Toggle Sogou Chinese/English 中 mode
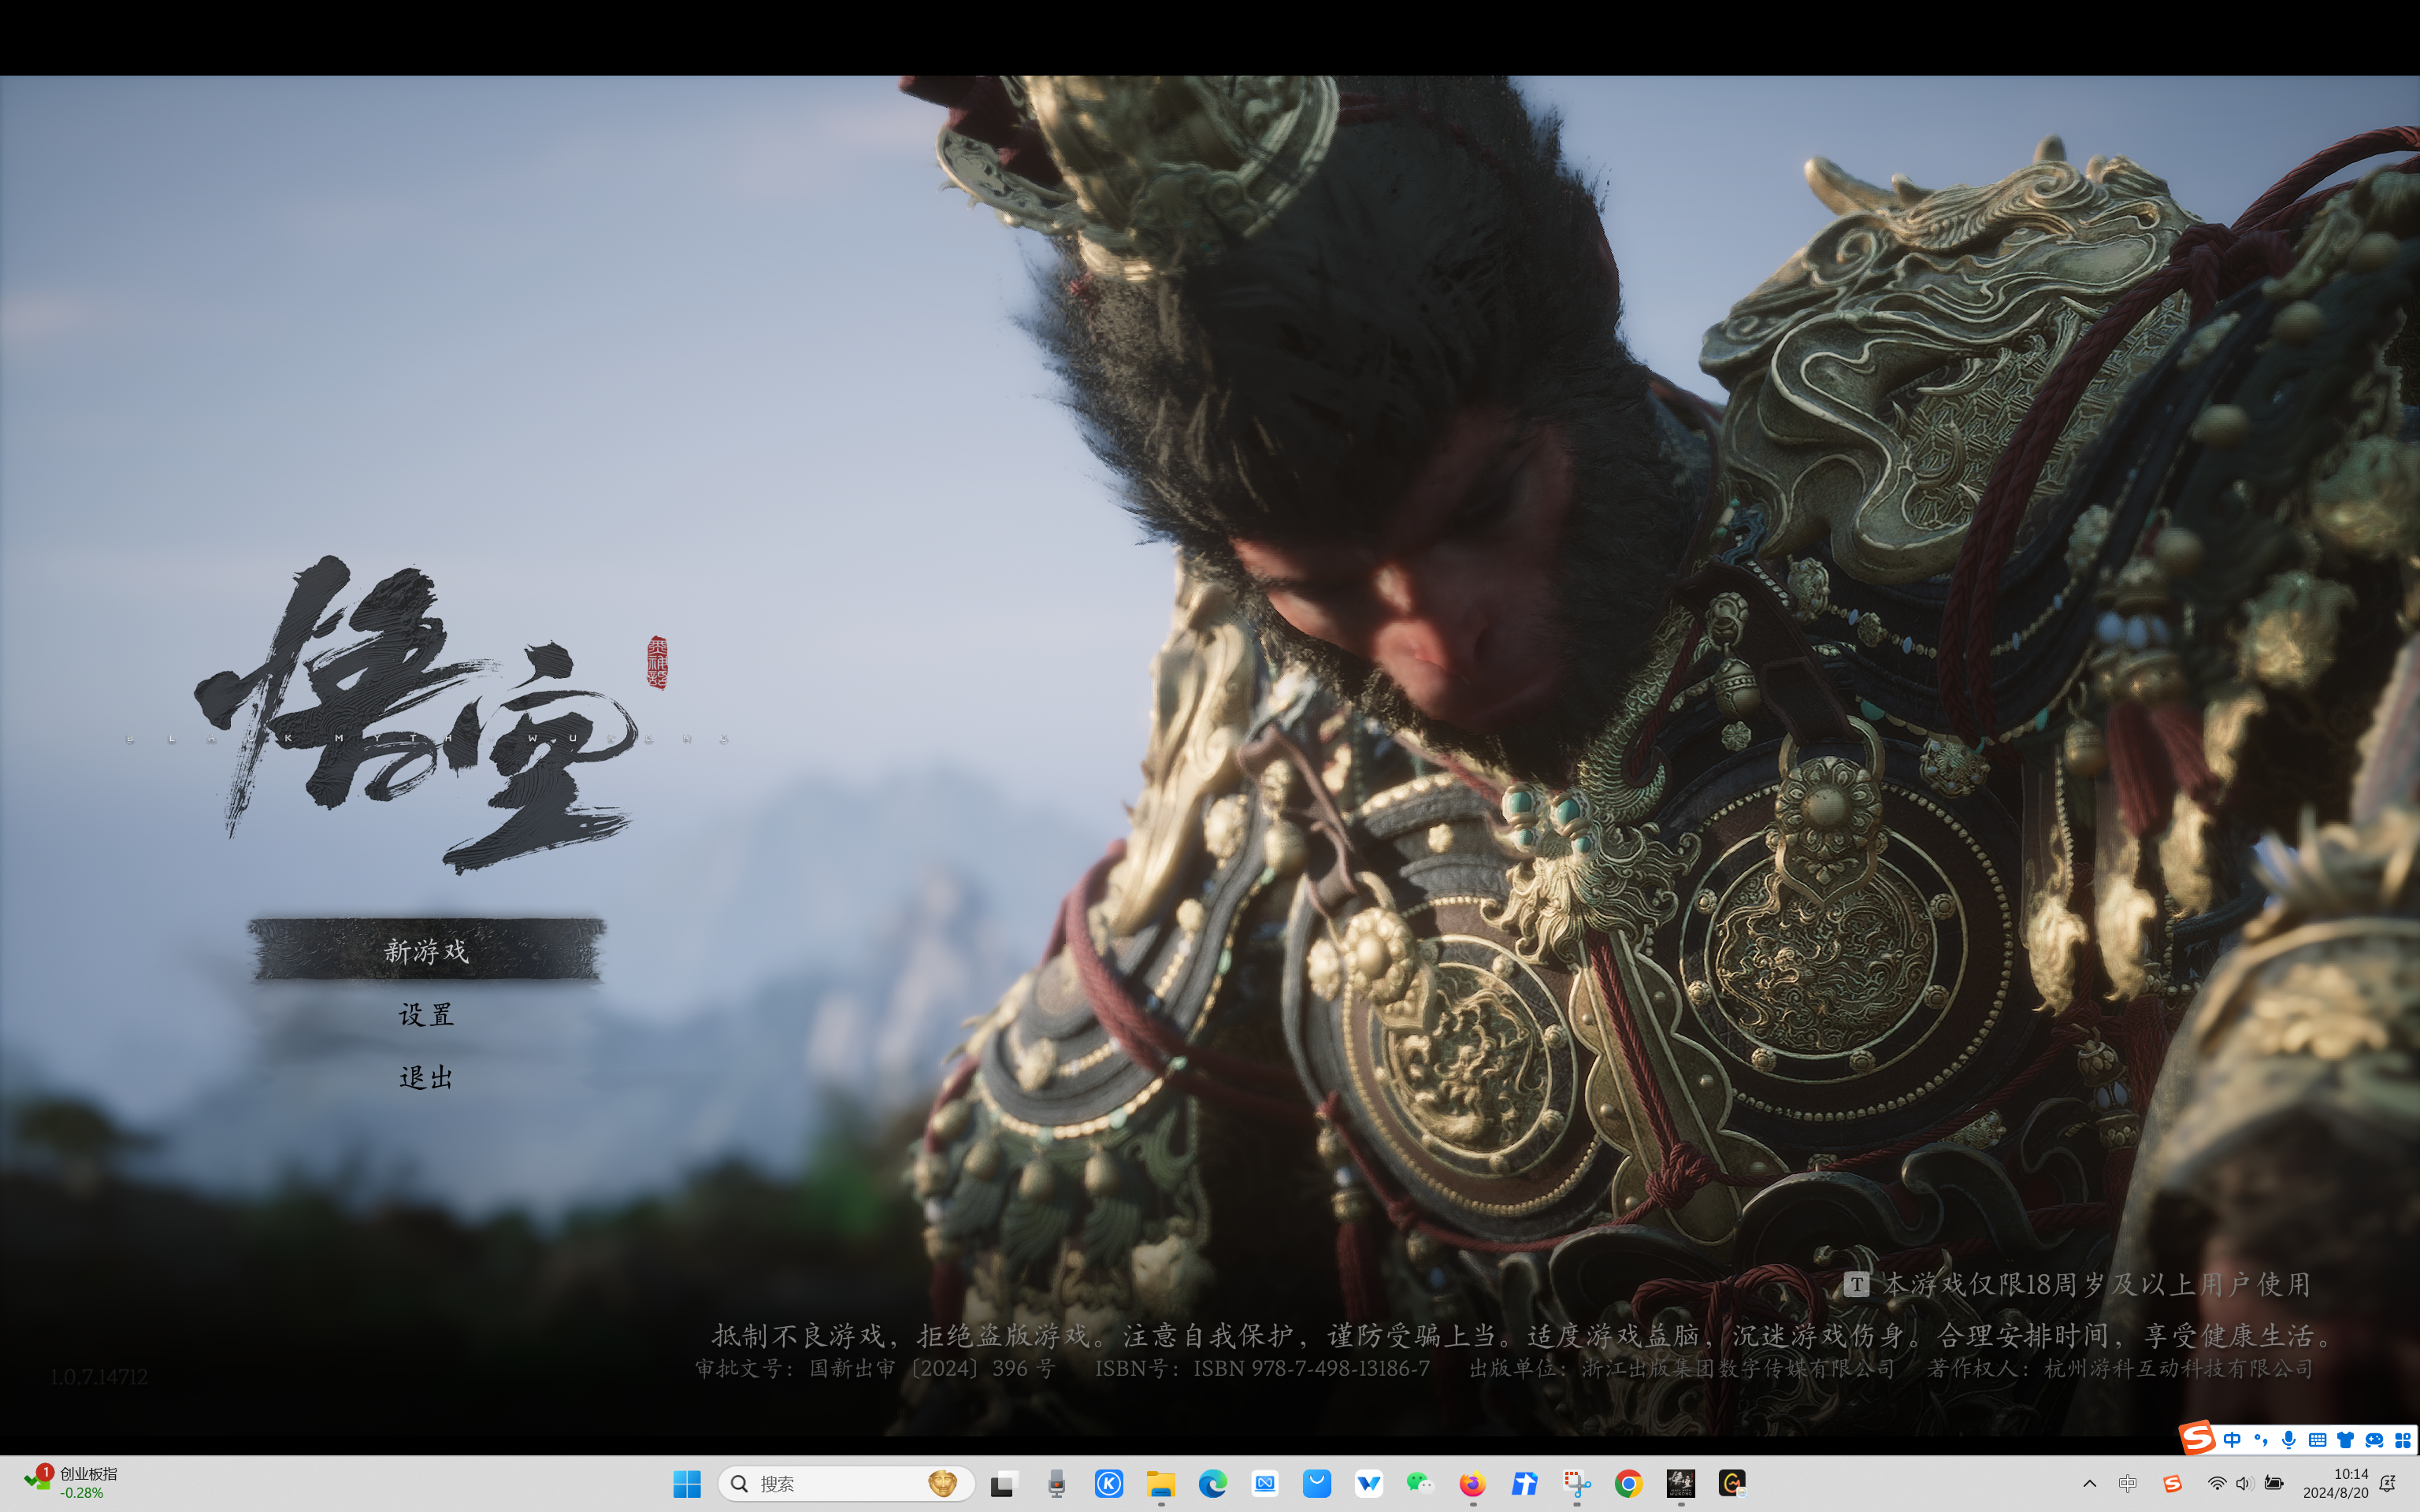 pyautogui.click(x=2232, y=1440)
